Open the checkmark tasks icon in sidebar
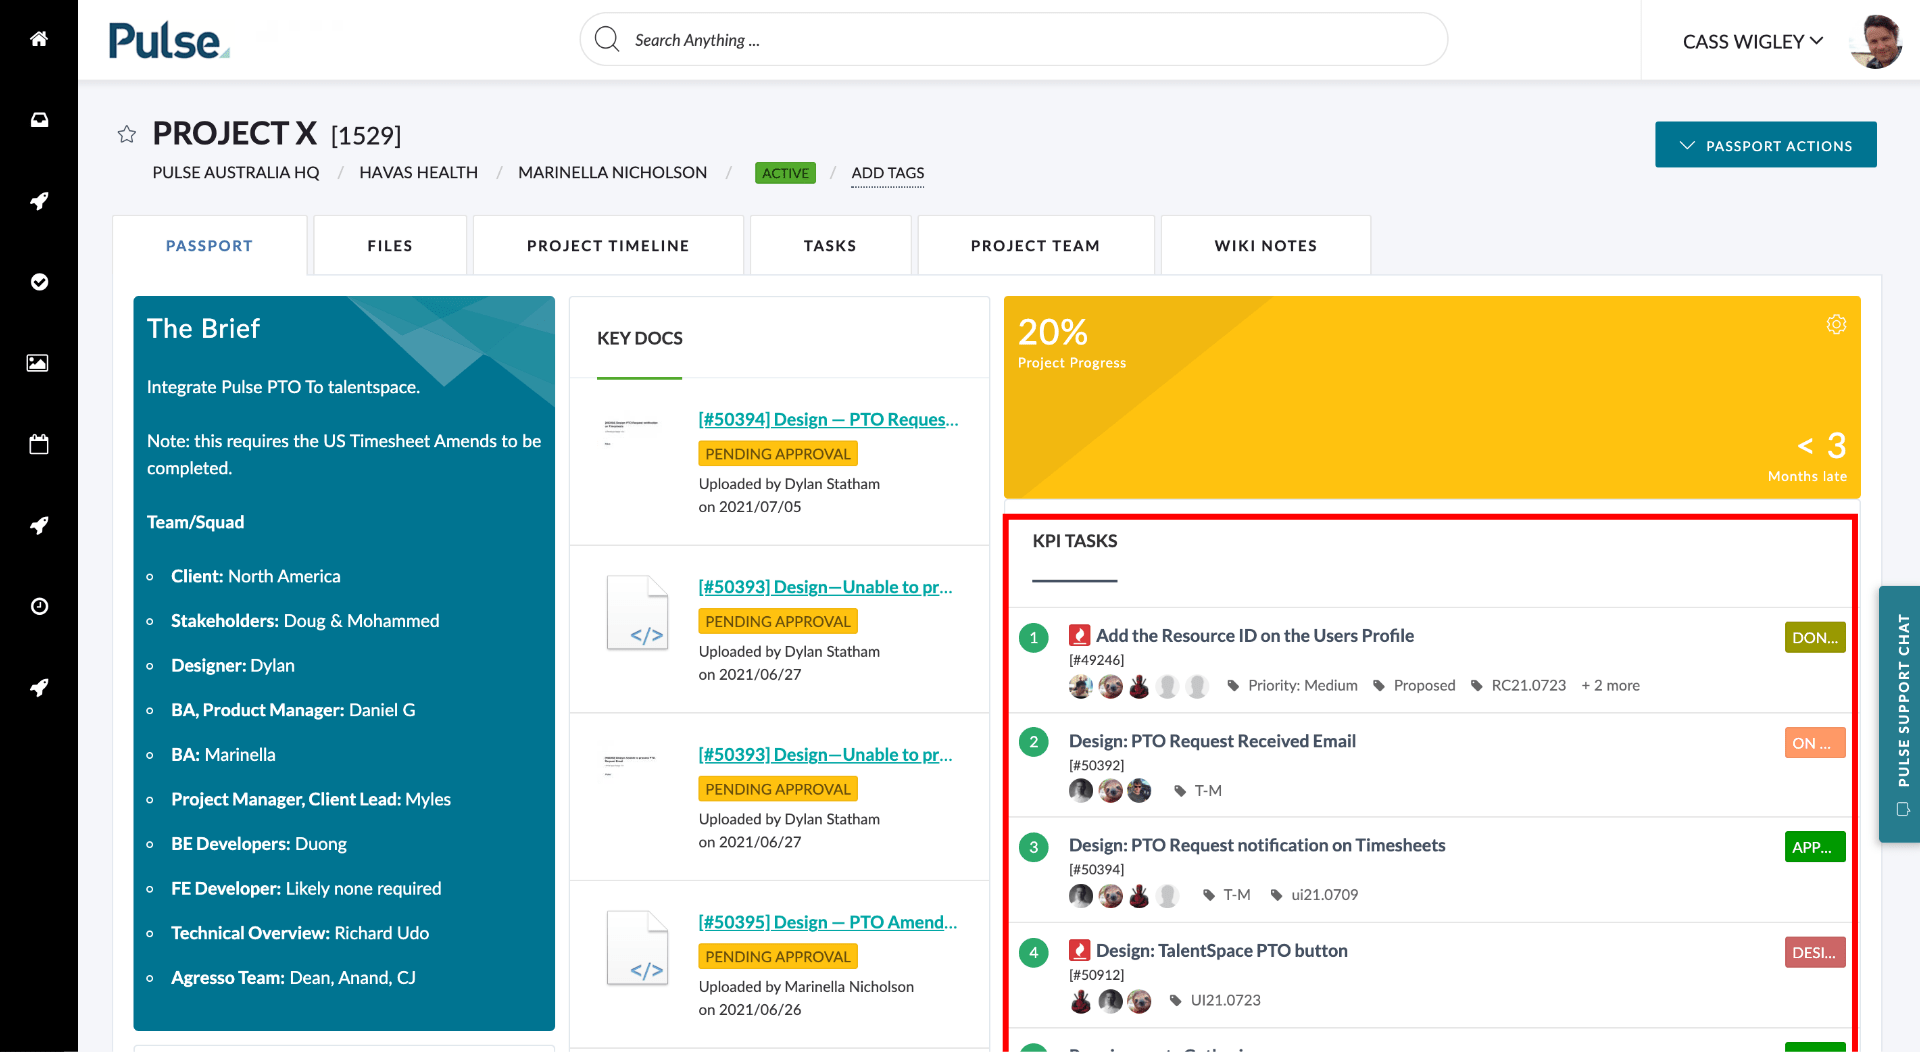The width and height of the screenshot is (1920, 1052). [x=39, y=282]
